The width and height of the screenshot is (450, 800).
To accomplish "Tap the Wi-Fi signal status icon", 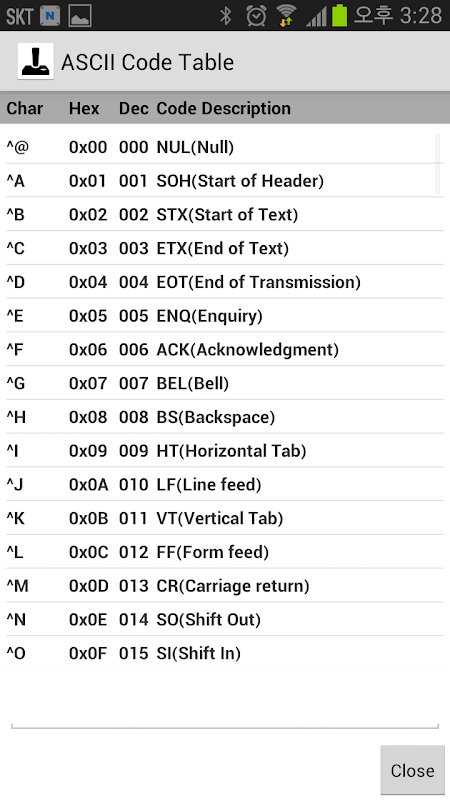I will pos(286,15).
